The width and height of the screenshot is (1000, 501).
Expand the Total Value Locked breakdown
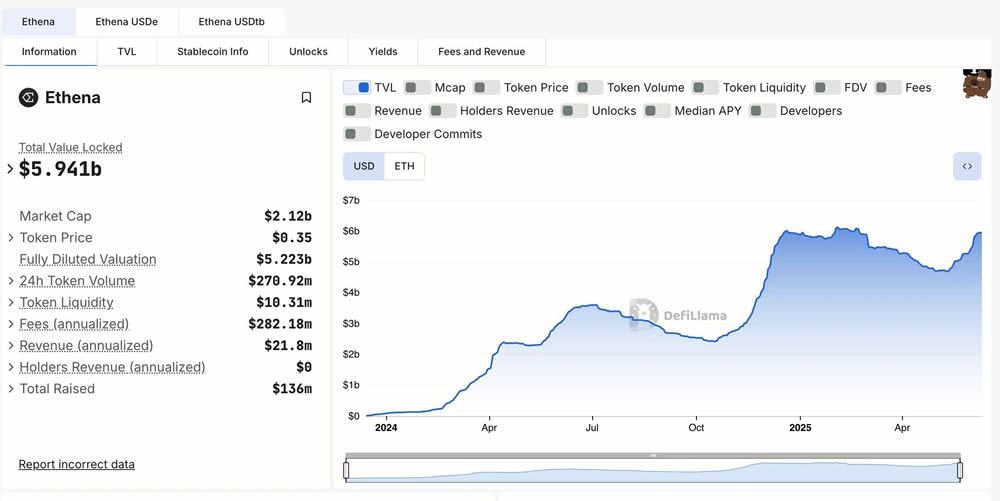pos(11,169)
